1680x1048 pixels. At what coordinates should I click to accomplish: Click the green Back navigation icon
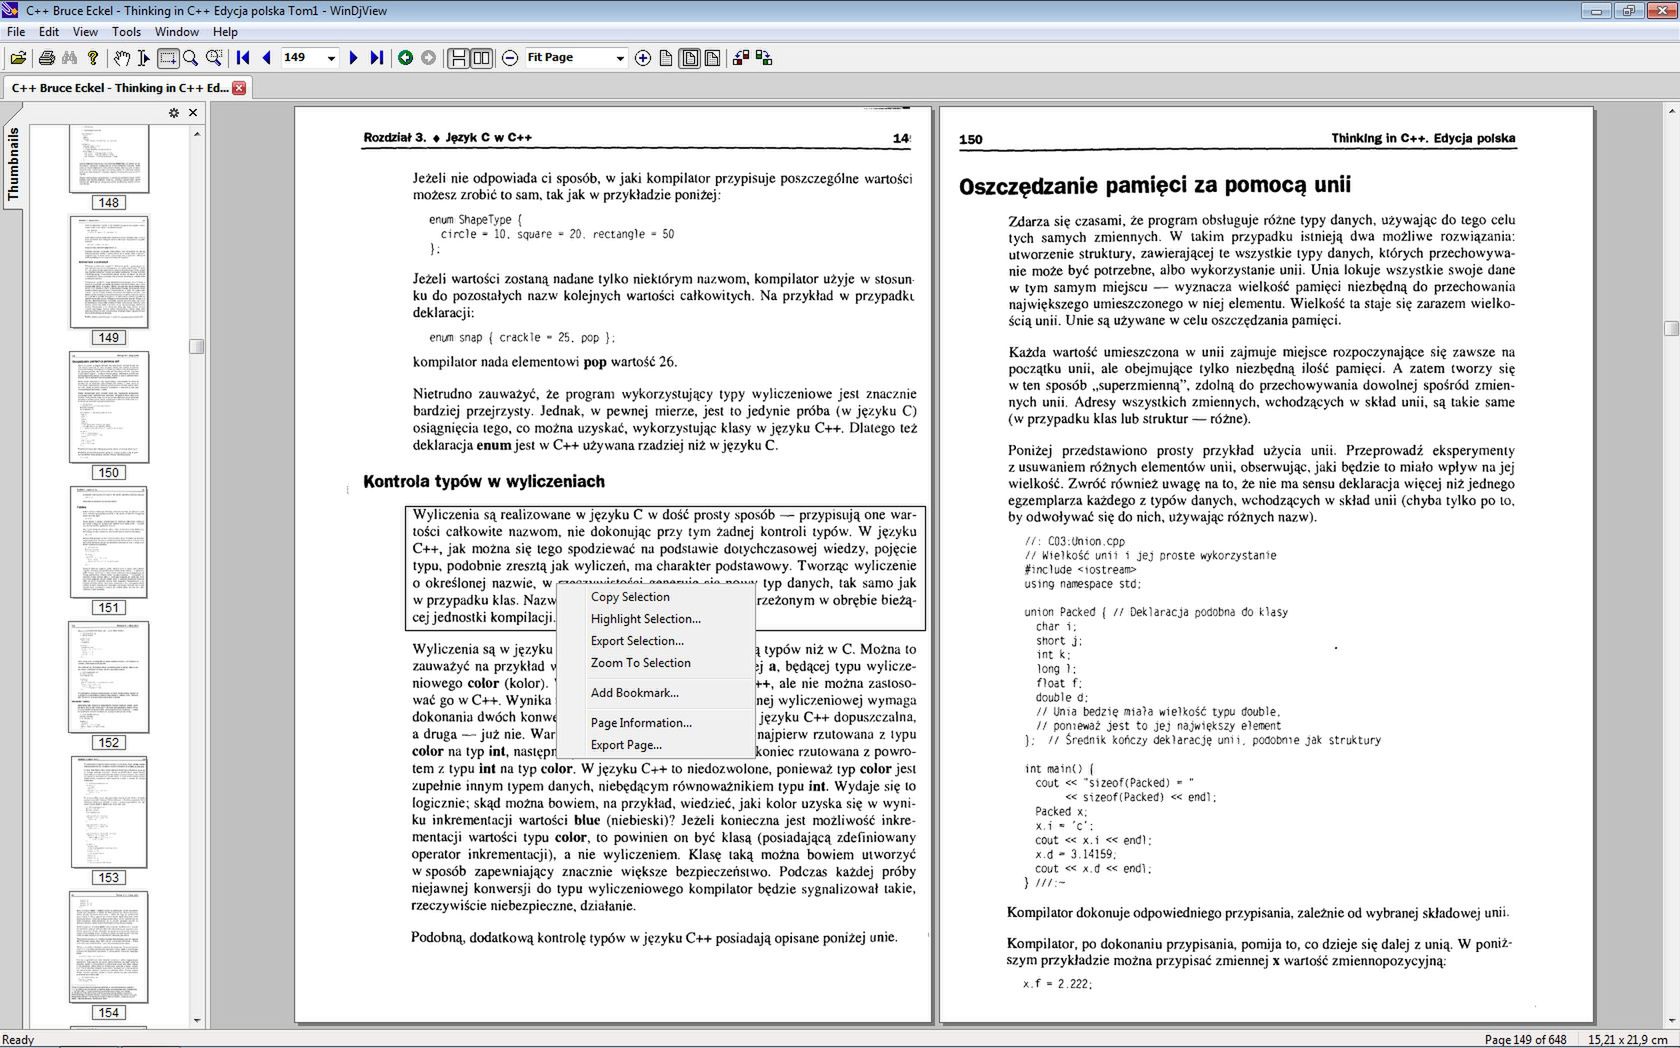(405, 58)
